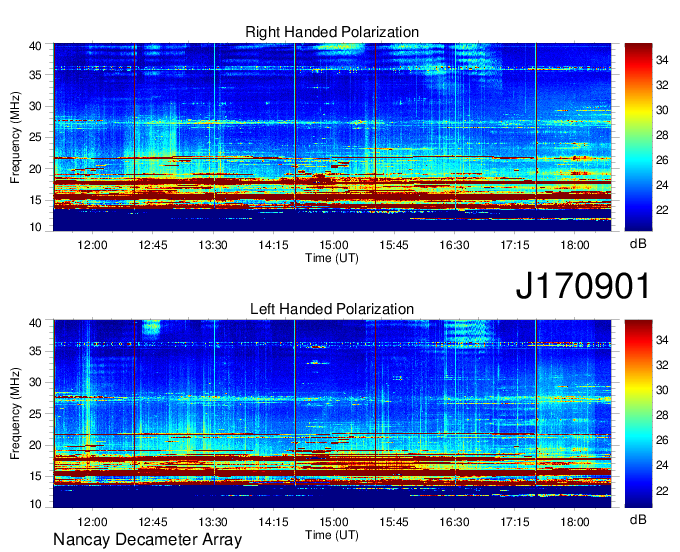The image size is (680, 552).
Task: Click the 40 MHz tick of Right Handed plot
Action: [36, 46]
